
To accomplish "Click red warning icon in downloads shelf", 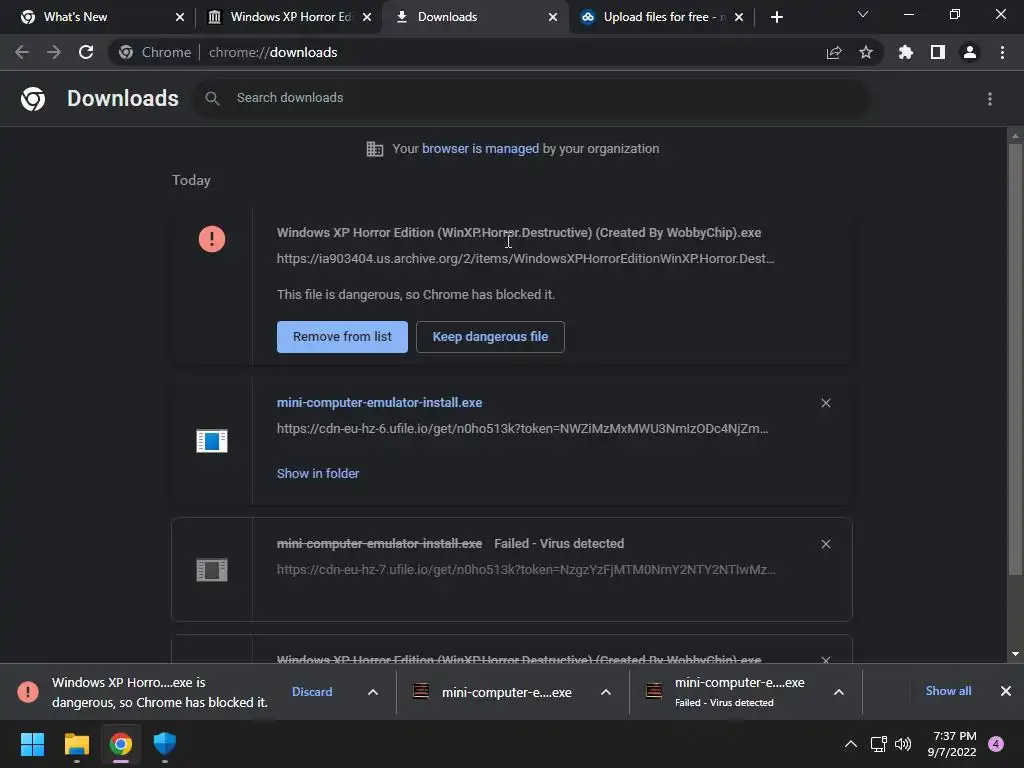I will pyautogui.click(x=27, y=692).
